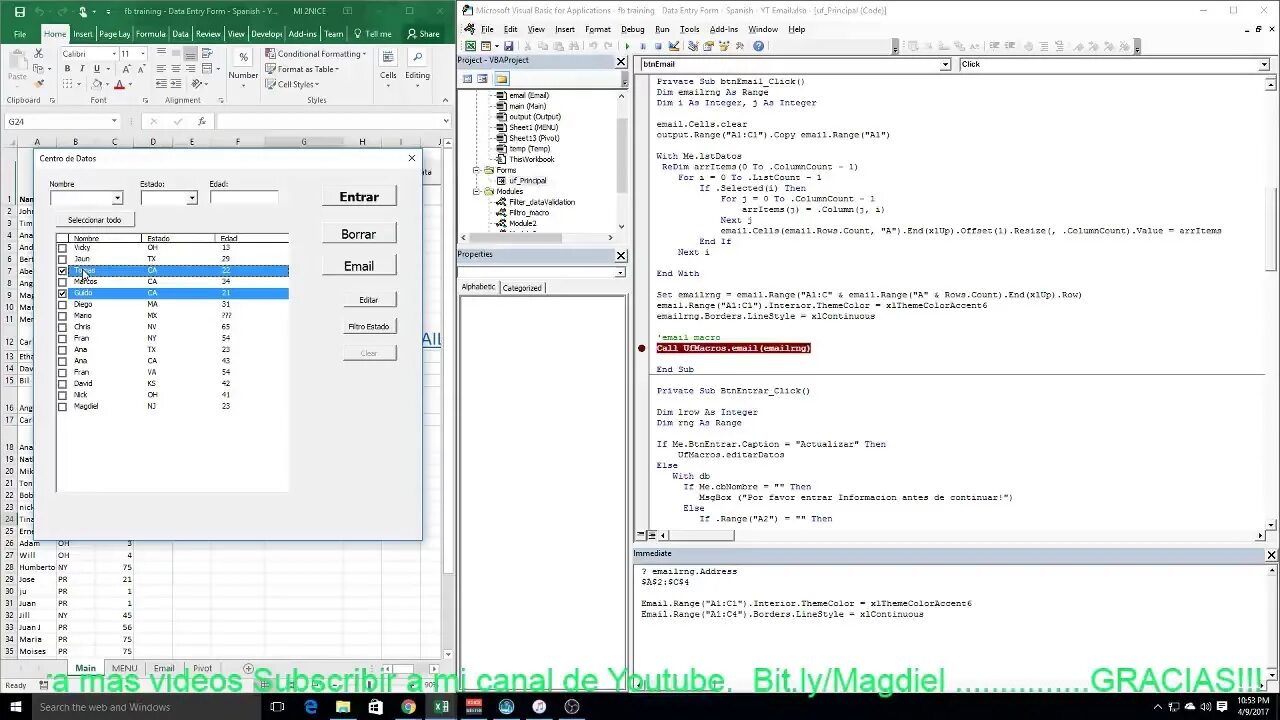This screenshot has height=720, width=1280.
Task: Click the Seleccionar todo button
Action: point(94,220)
